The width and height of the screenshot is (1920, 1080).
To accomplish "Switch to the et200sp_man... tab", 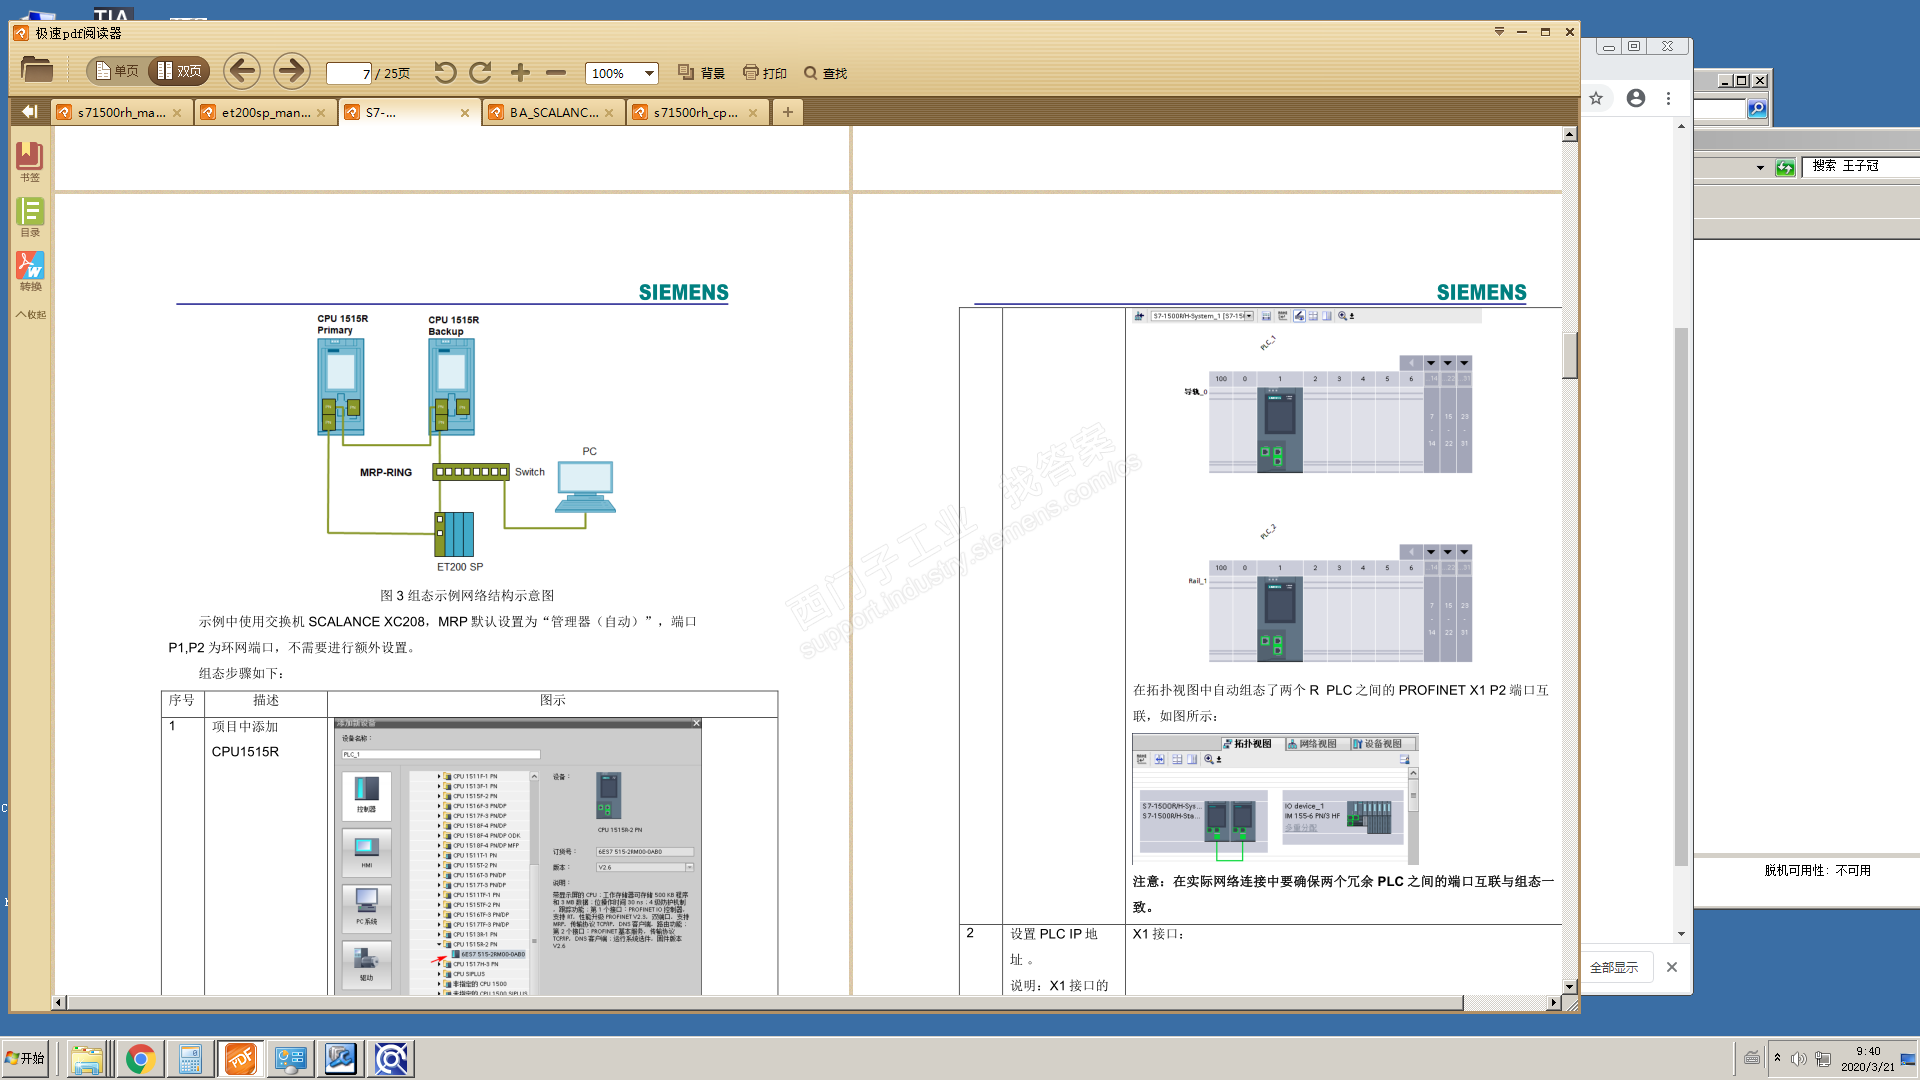I will coord(265,113).
